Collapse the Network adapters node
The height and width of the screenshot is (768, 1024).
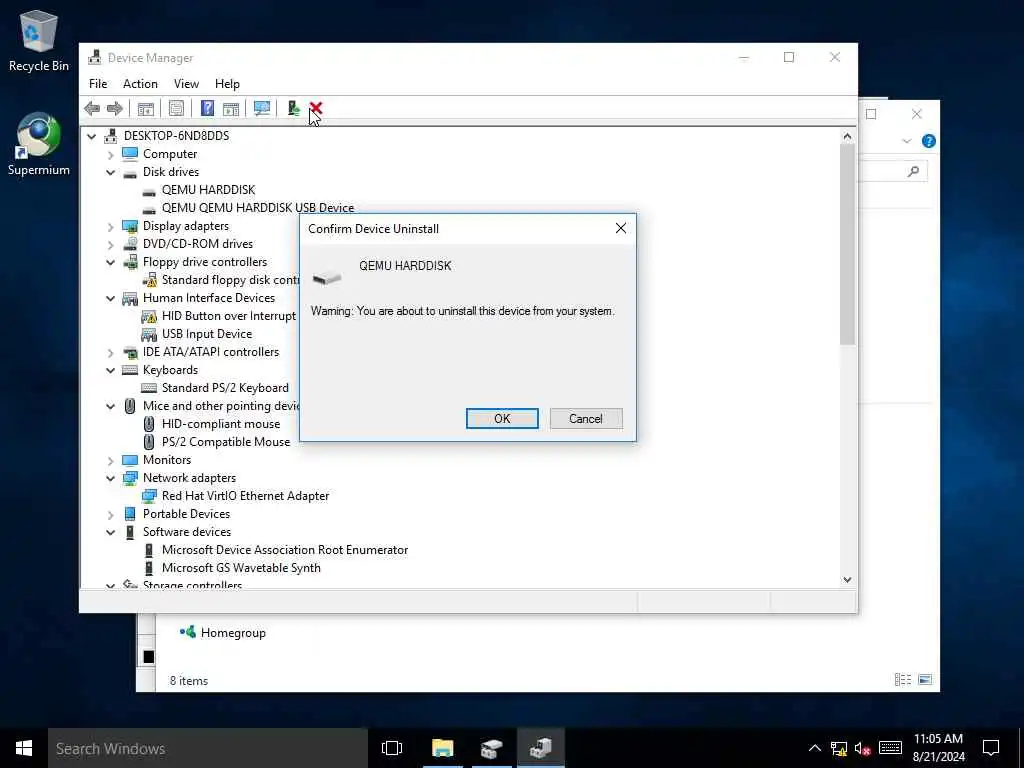pyautogui.click(x=110, y=478)
